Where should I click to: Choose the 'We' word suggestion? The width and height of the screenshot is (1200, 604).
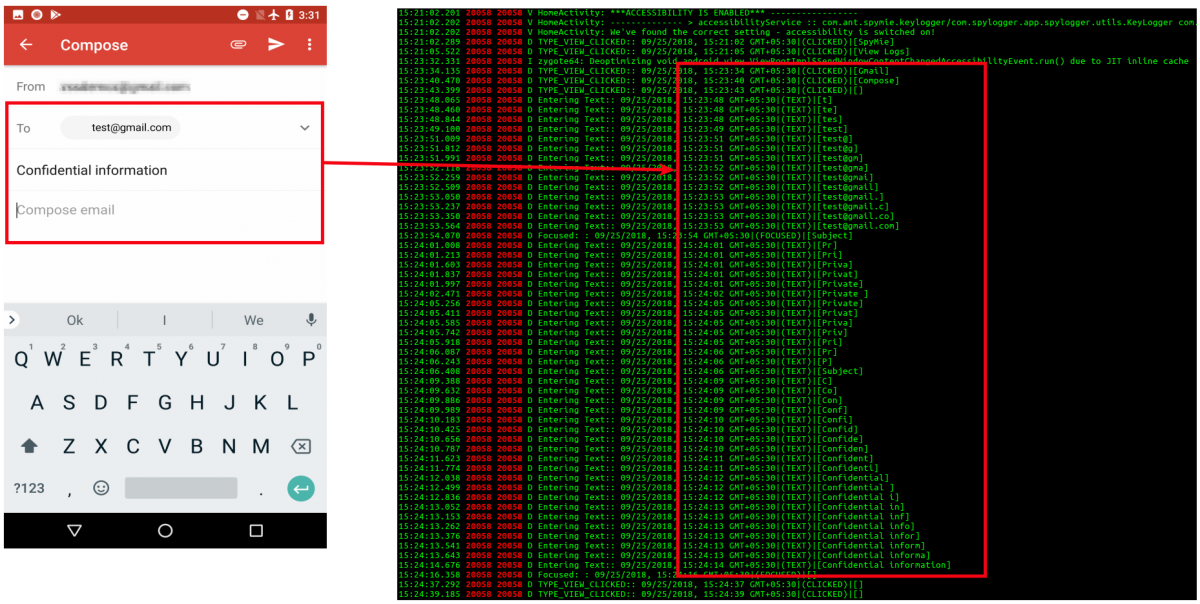[254, 320]
